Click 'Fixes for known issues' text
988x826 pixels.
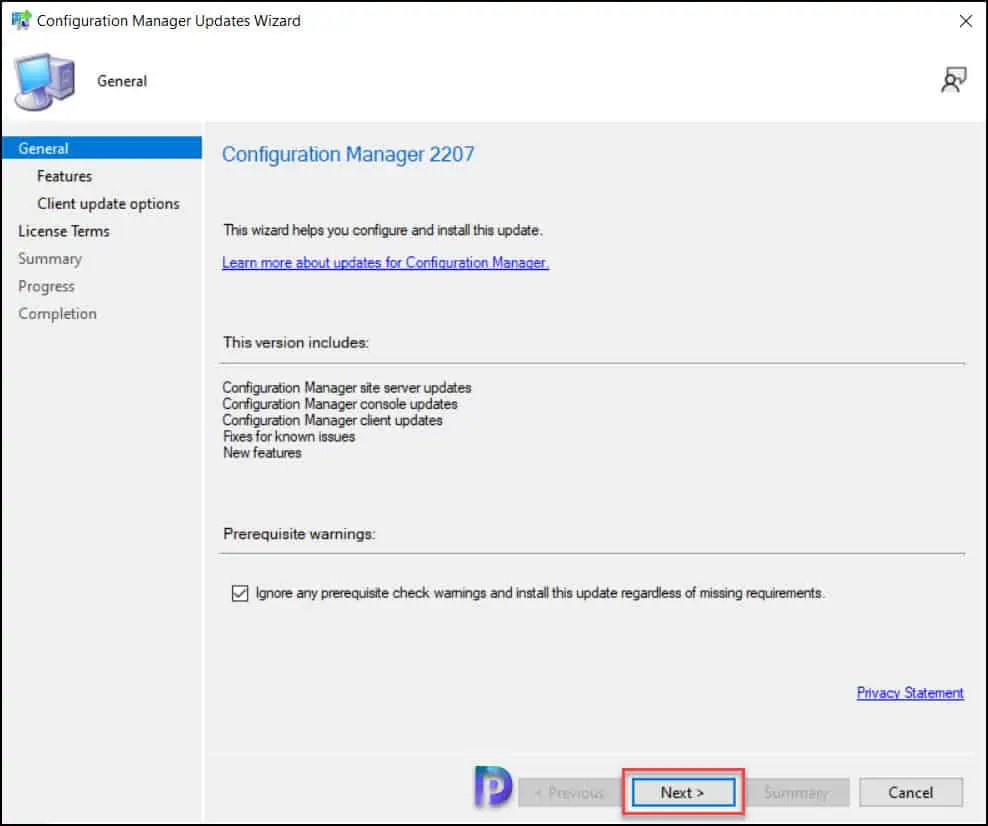coord(289,437)
